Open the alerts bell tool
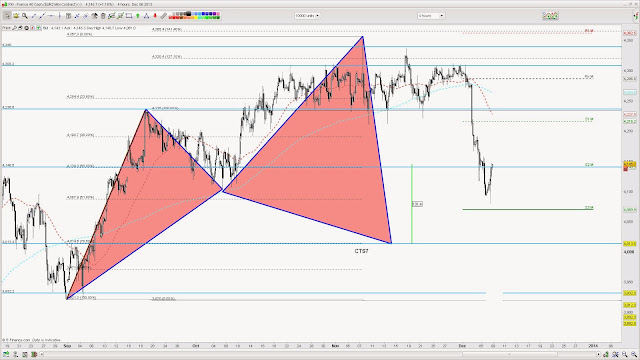Image resolution: width=640 pixels, height=360 pixels. (x=16, y=16)
